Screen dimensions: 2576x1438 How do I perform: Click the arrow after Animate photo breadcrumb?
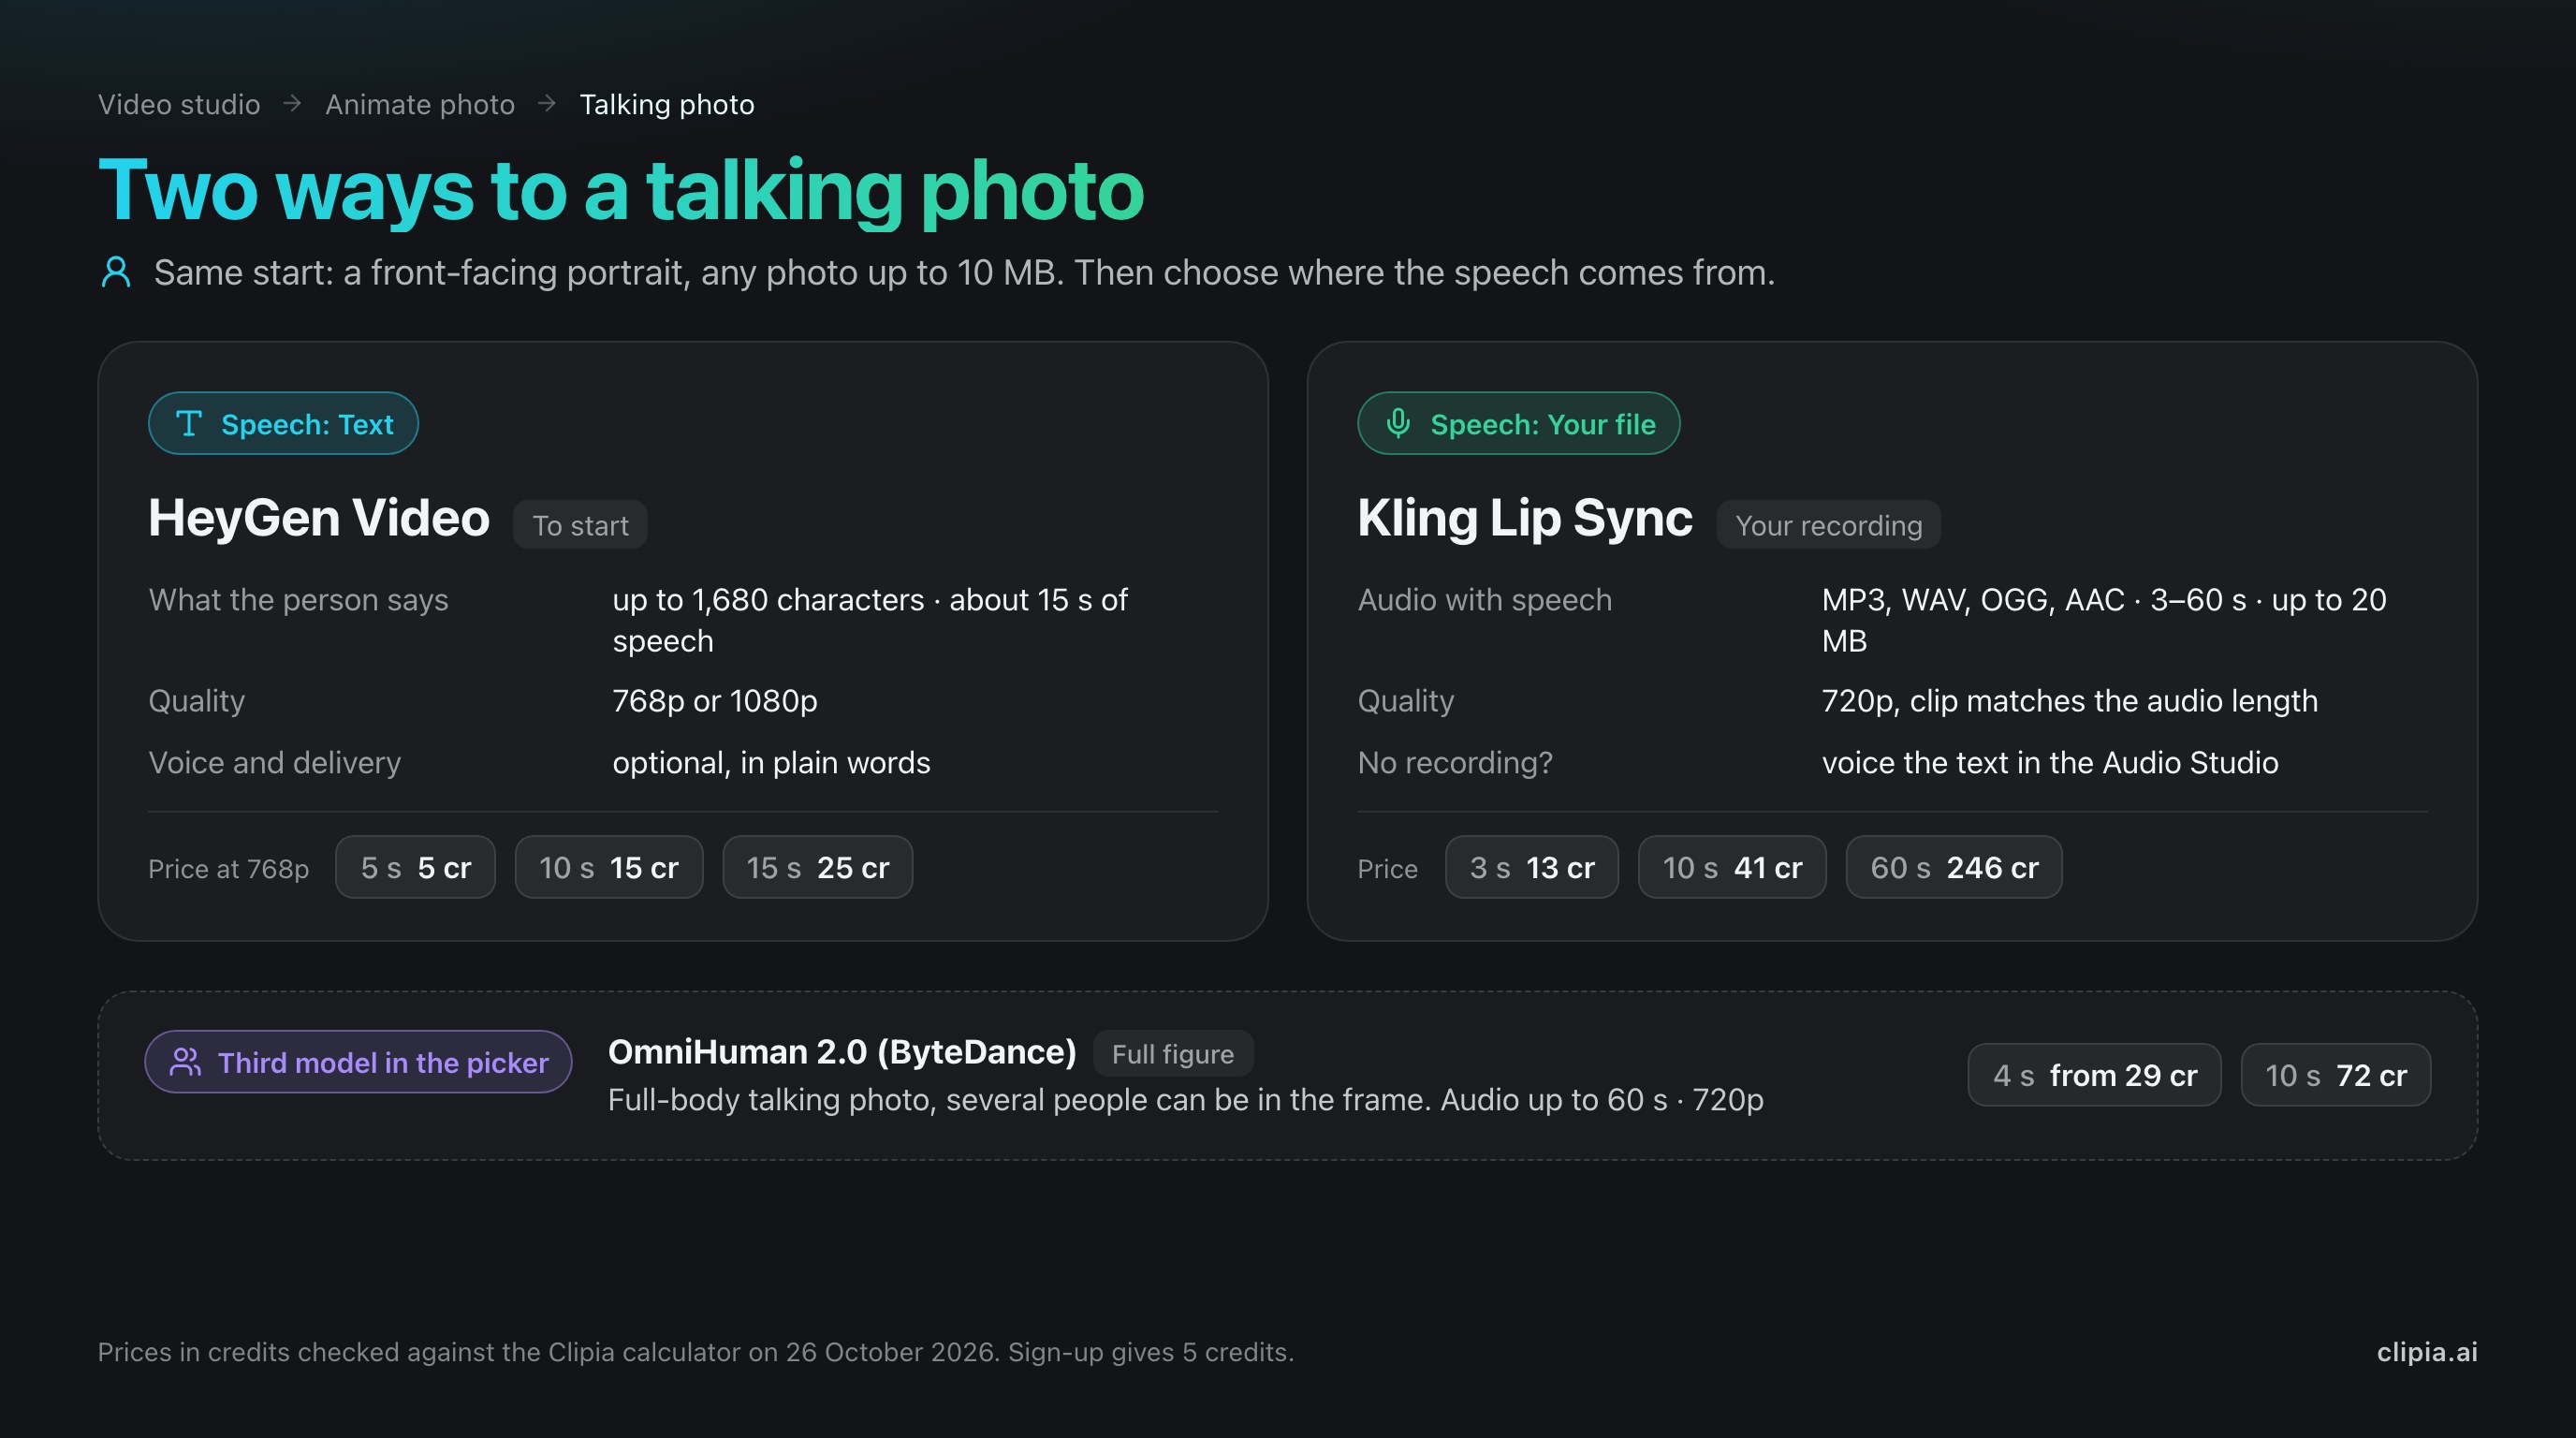tap(547, 103)
